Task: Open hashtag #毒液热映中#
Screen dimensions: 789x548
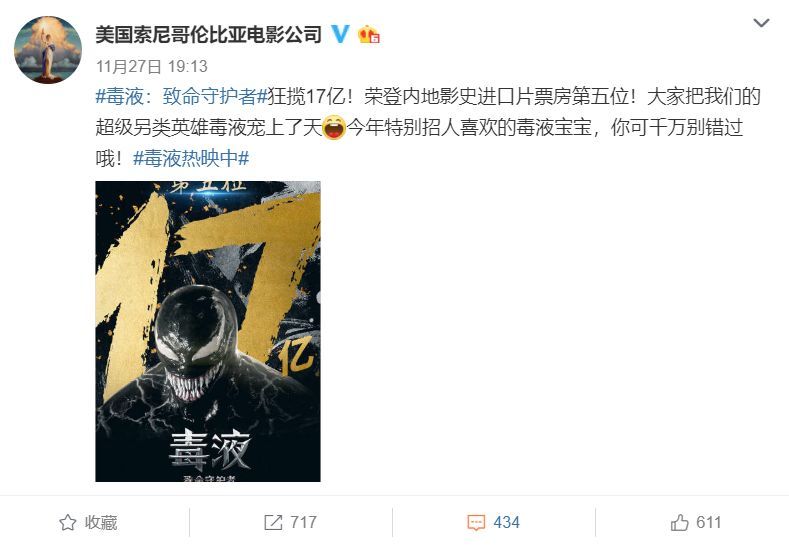Action: click(x=191, y=159)
